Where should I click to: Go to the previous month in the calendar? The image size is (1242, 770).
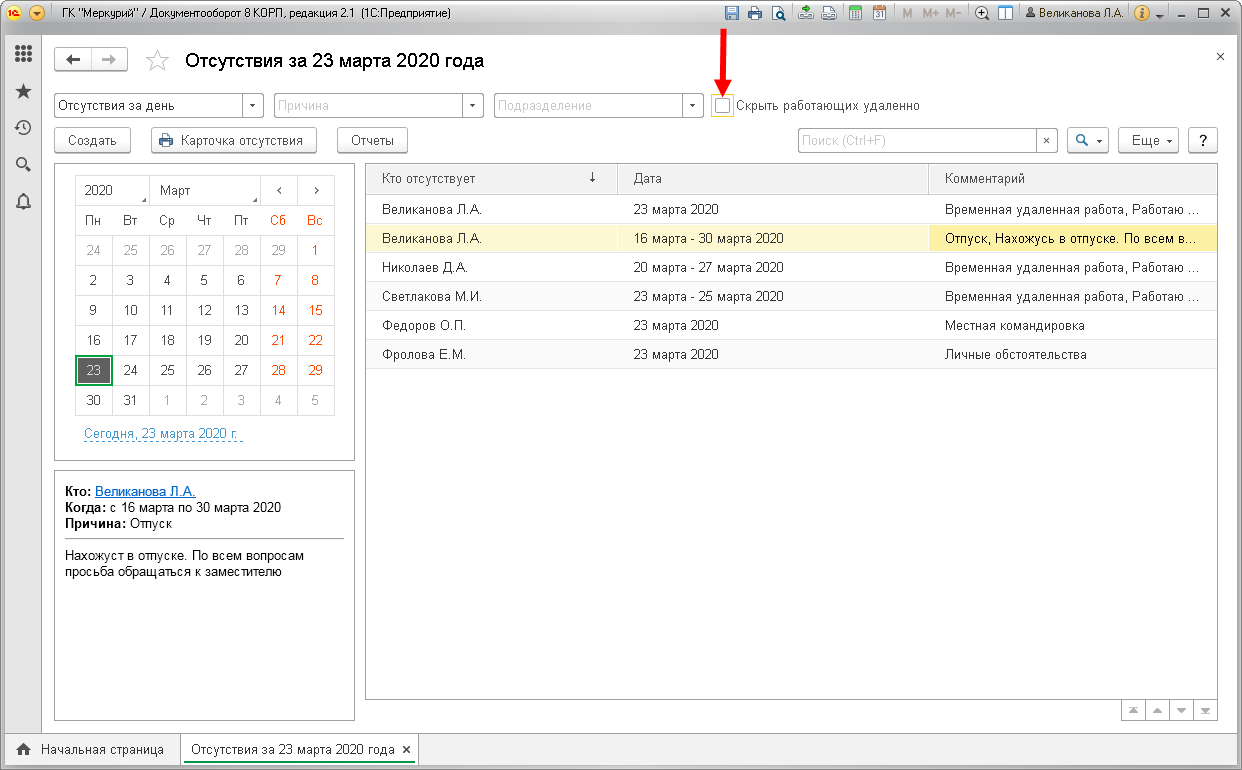[279, 190]
